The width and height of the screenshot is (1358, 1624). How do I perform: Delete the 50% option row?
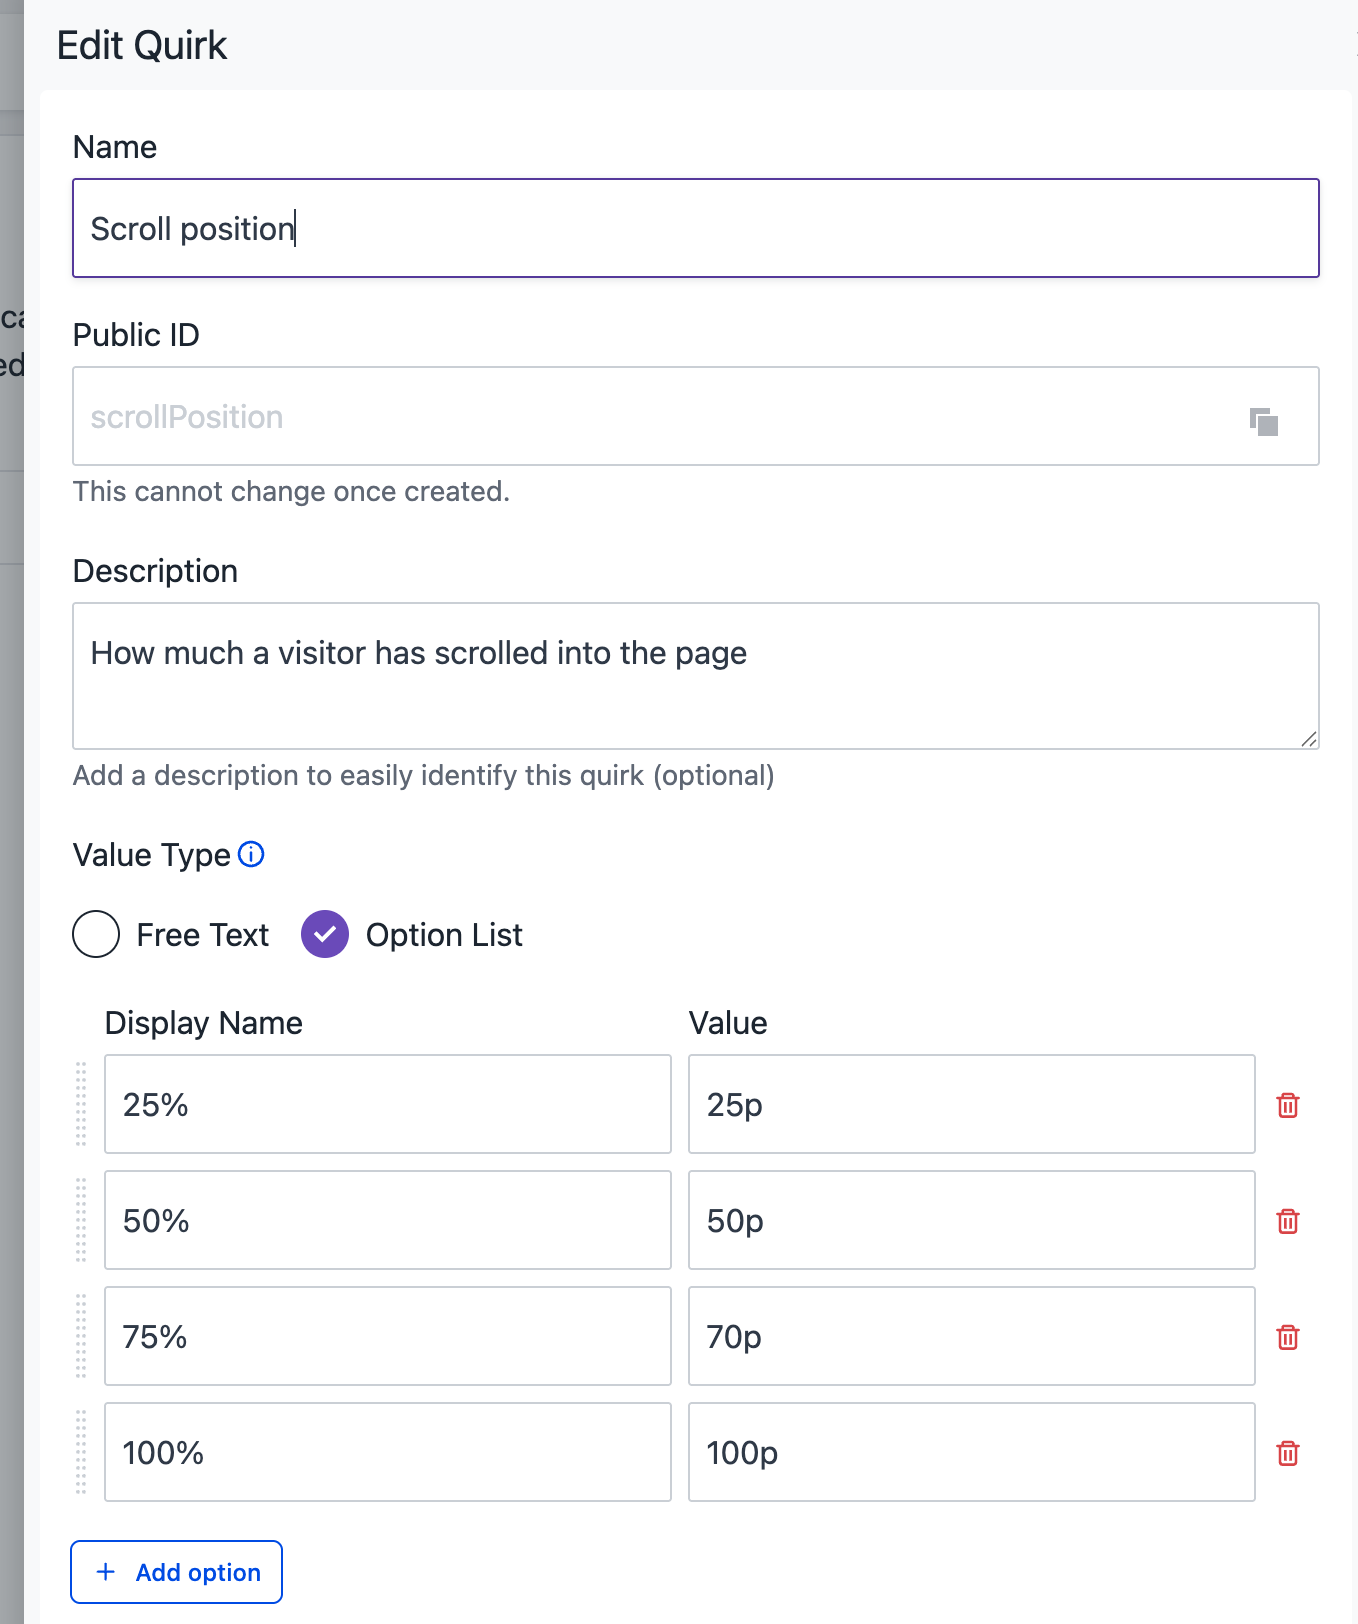tap(1288, 1221)
